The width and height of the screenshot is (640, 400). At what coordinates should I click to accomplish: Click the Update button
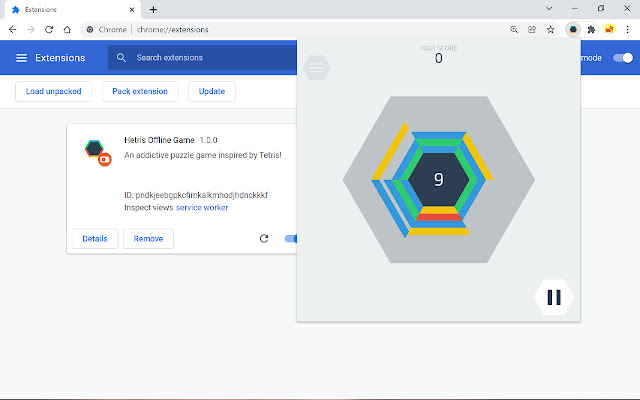click(x=212, y=91)
